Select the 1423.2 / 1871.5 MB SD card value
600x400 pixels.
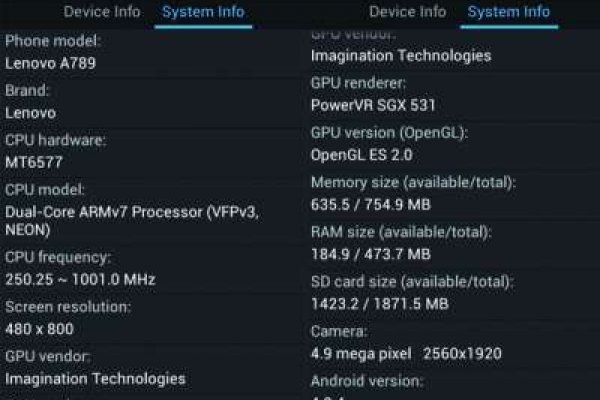tap(380, 303)
